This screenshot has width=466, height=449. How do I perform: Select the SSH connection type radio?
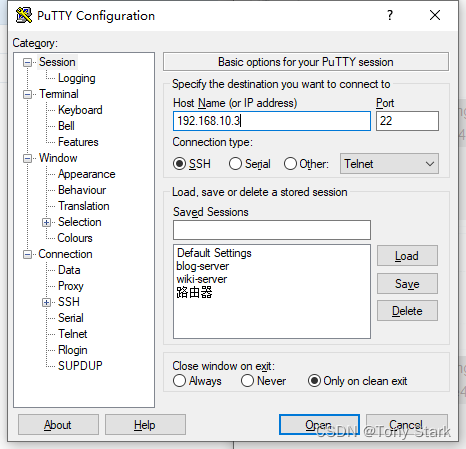[x=179, y=164]
